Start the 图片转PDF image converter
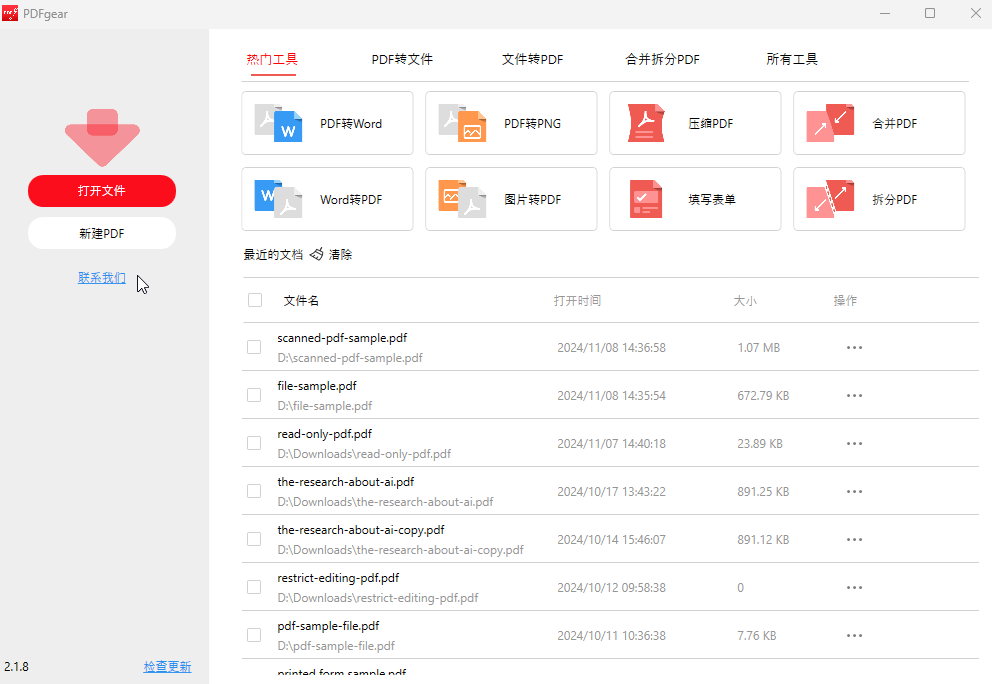The image size is (992, 684). point(511,200)
